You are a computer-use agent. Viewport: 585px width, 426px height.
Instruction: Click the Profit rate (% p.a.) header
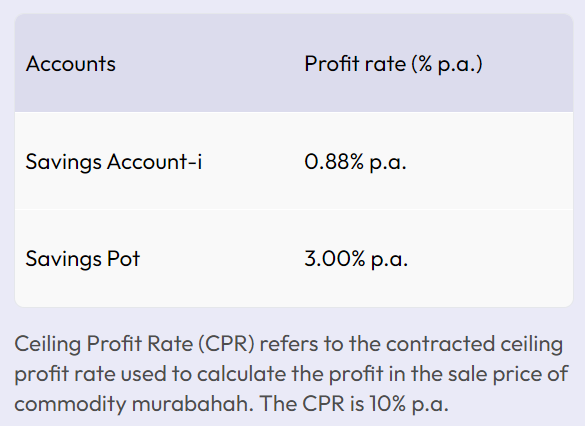(x=393, y=64)
